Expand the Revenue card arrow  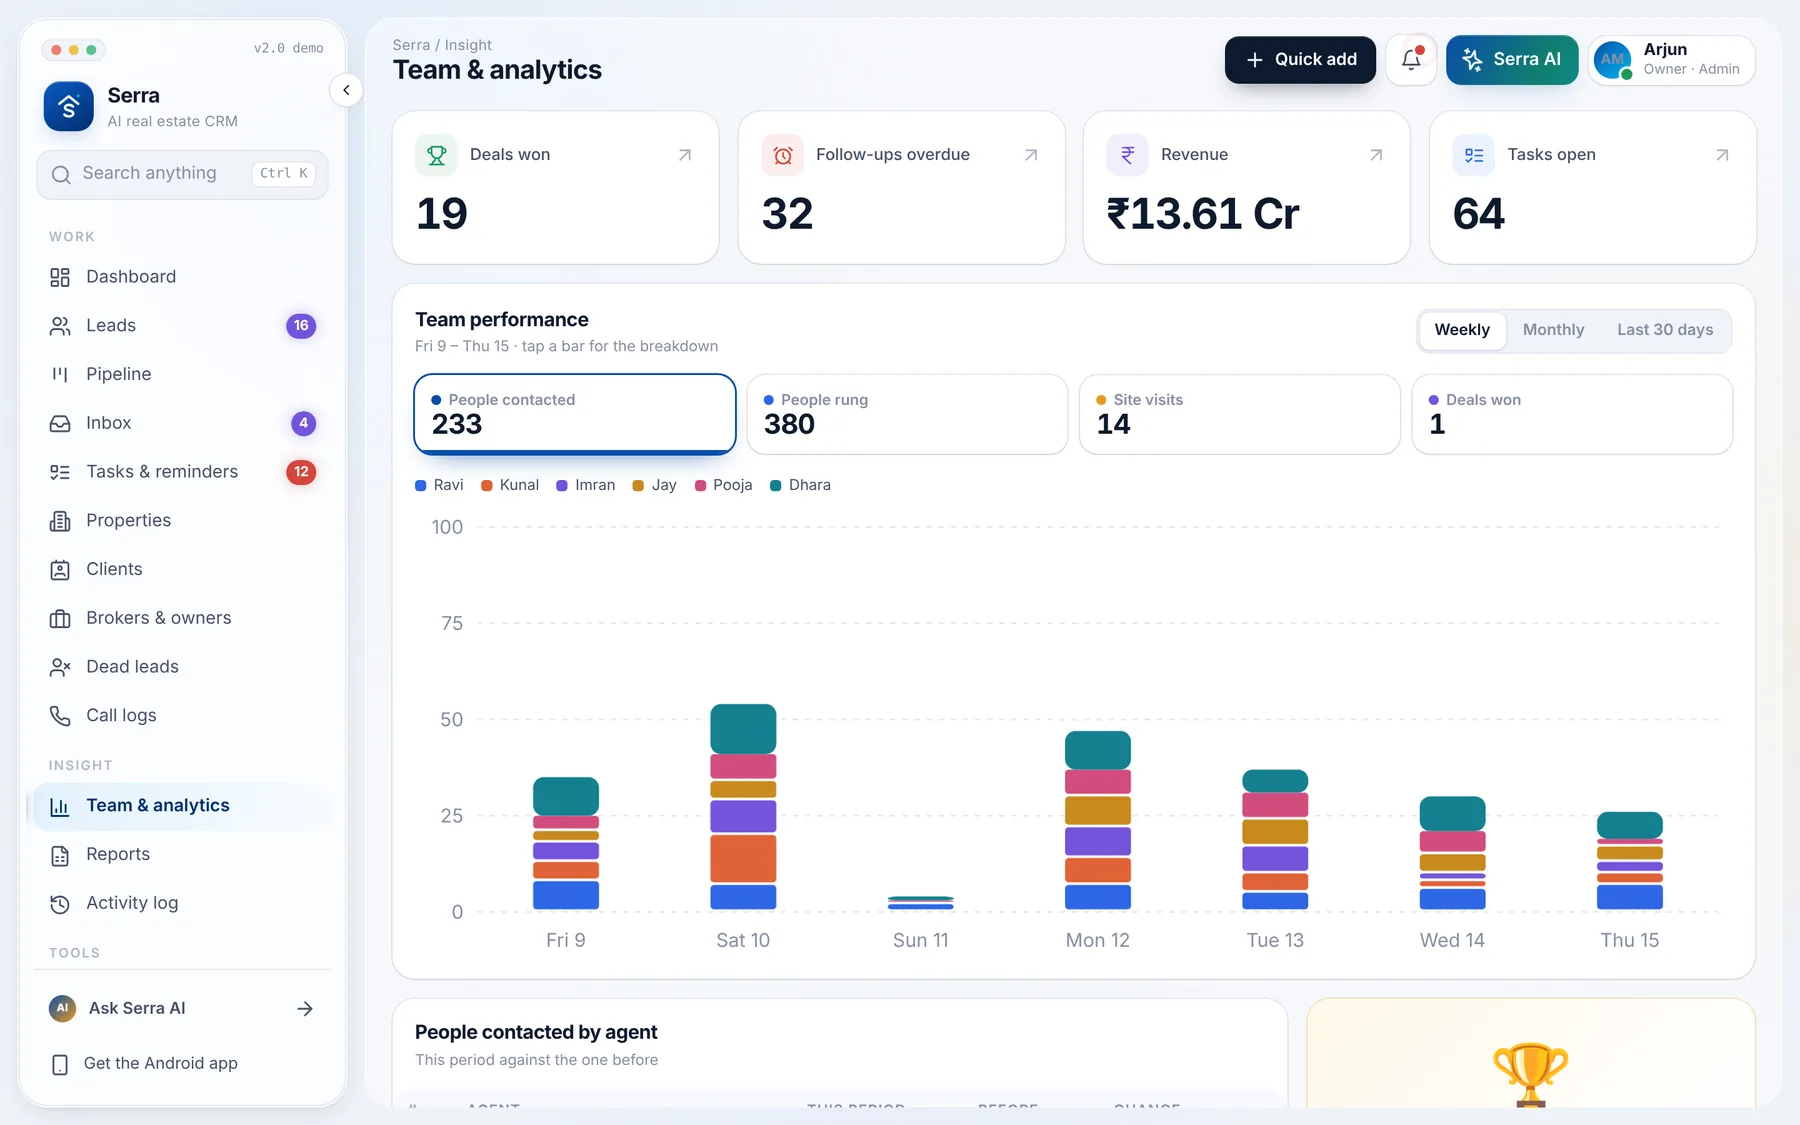(1376, 155)
